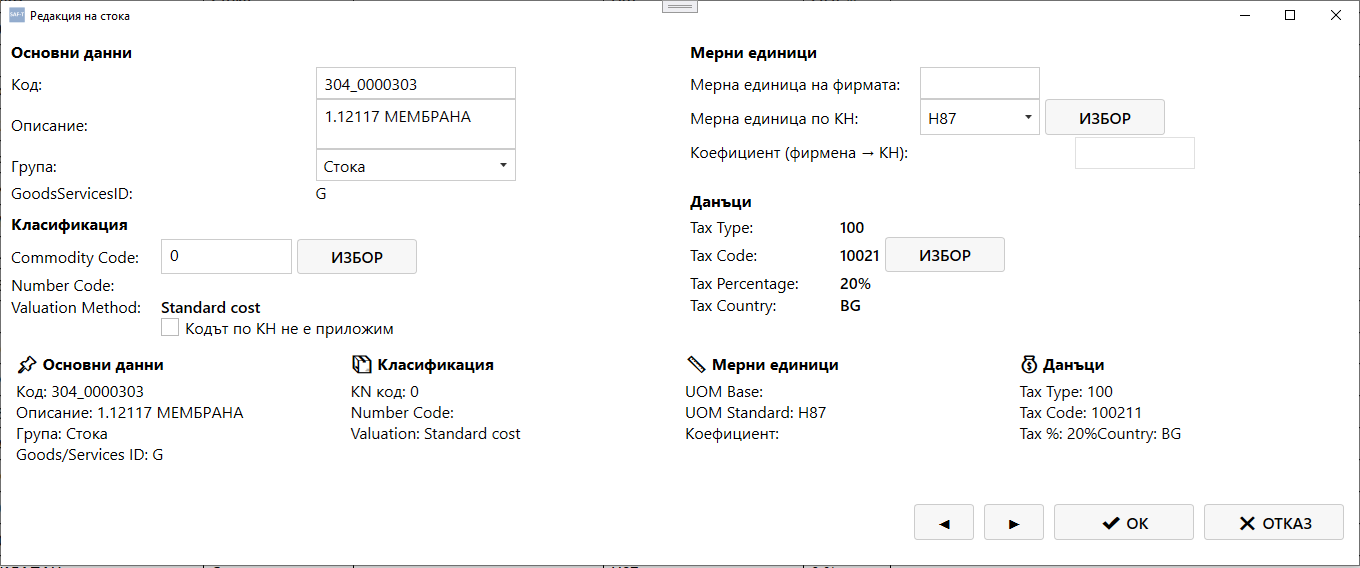Open the Мерна единица по КН dropdown
Screen dimensions: 1360x568
pyautogui.click(x=980, y=118)
